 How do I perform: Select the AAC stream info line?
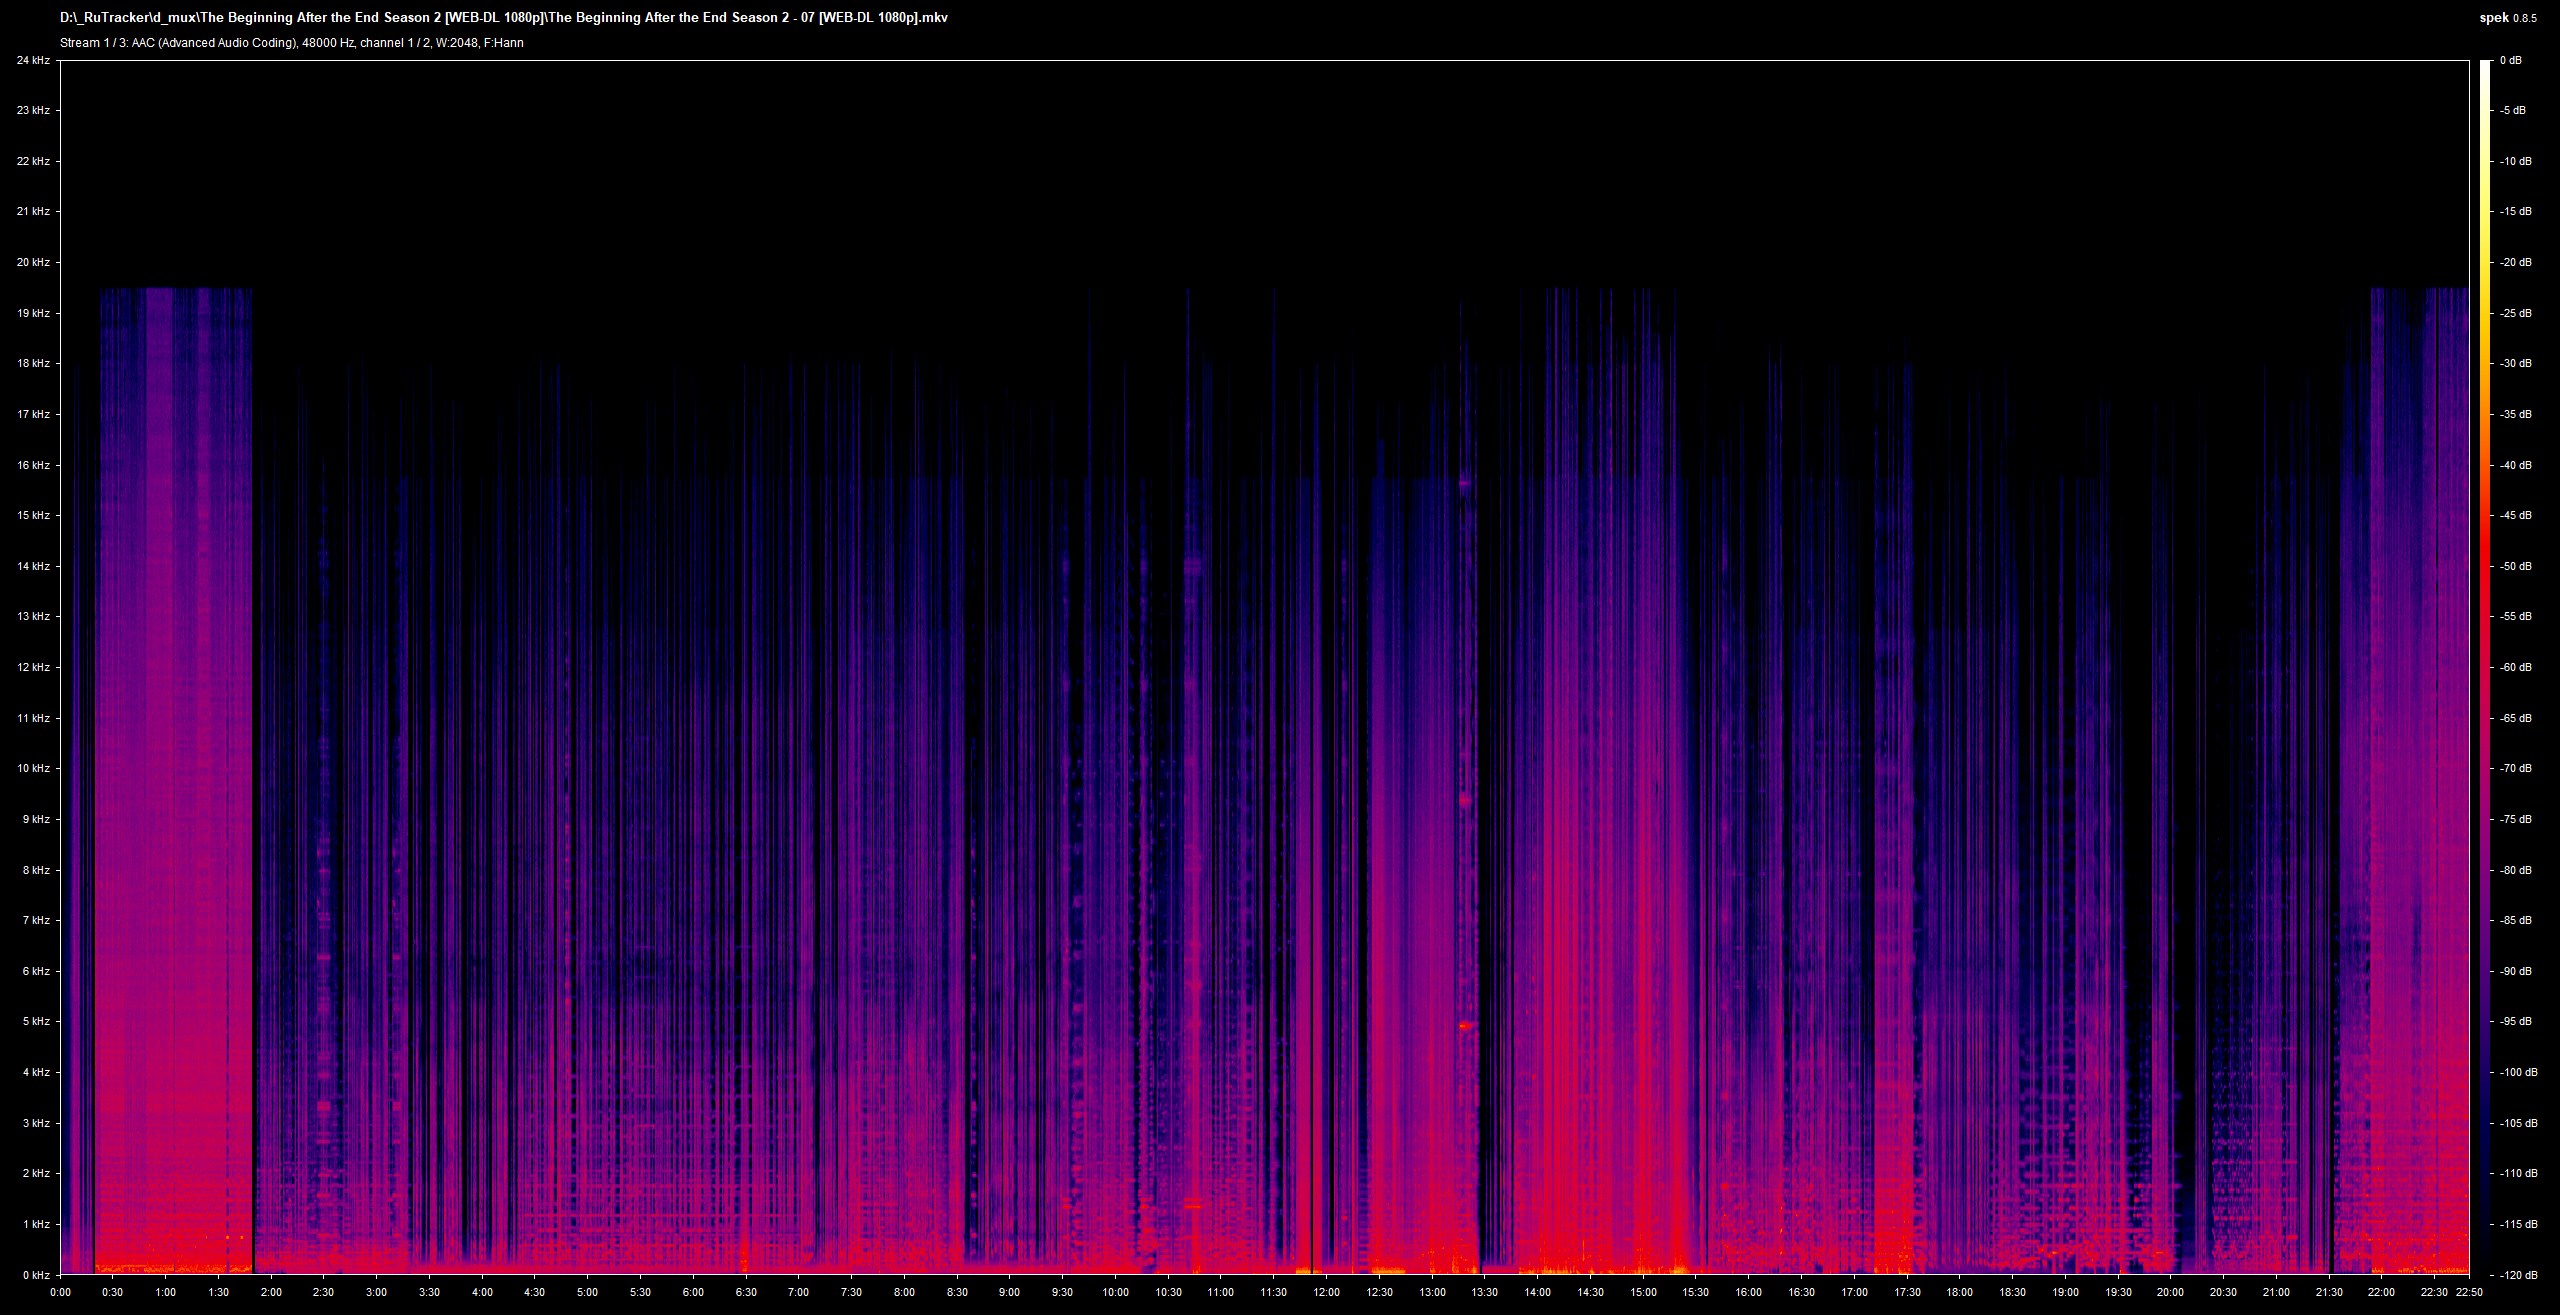(x=292, y=43)
